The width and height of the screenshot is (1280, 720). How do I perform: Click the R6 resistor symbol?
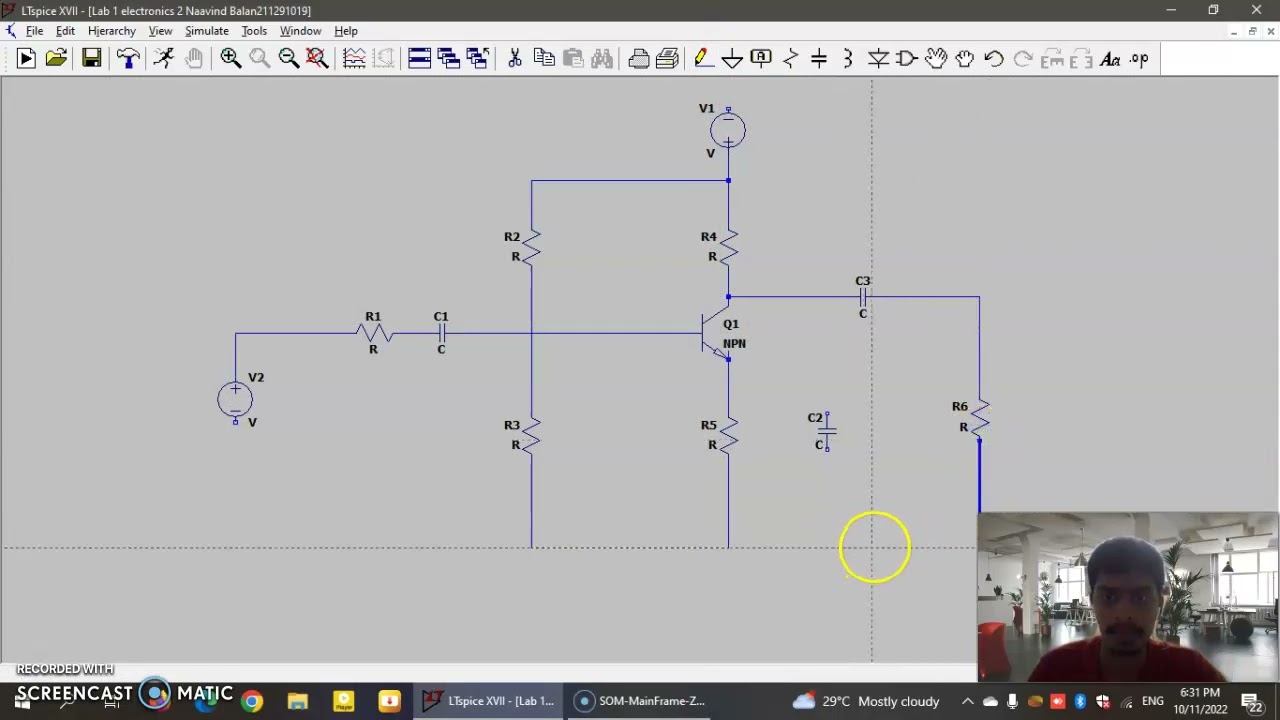(x=980, y=417)
